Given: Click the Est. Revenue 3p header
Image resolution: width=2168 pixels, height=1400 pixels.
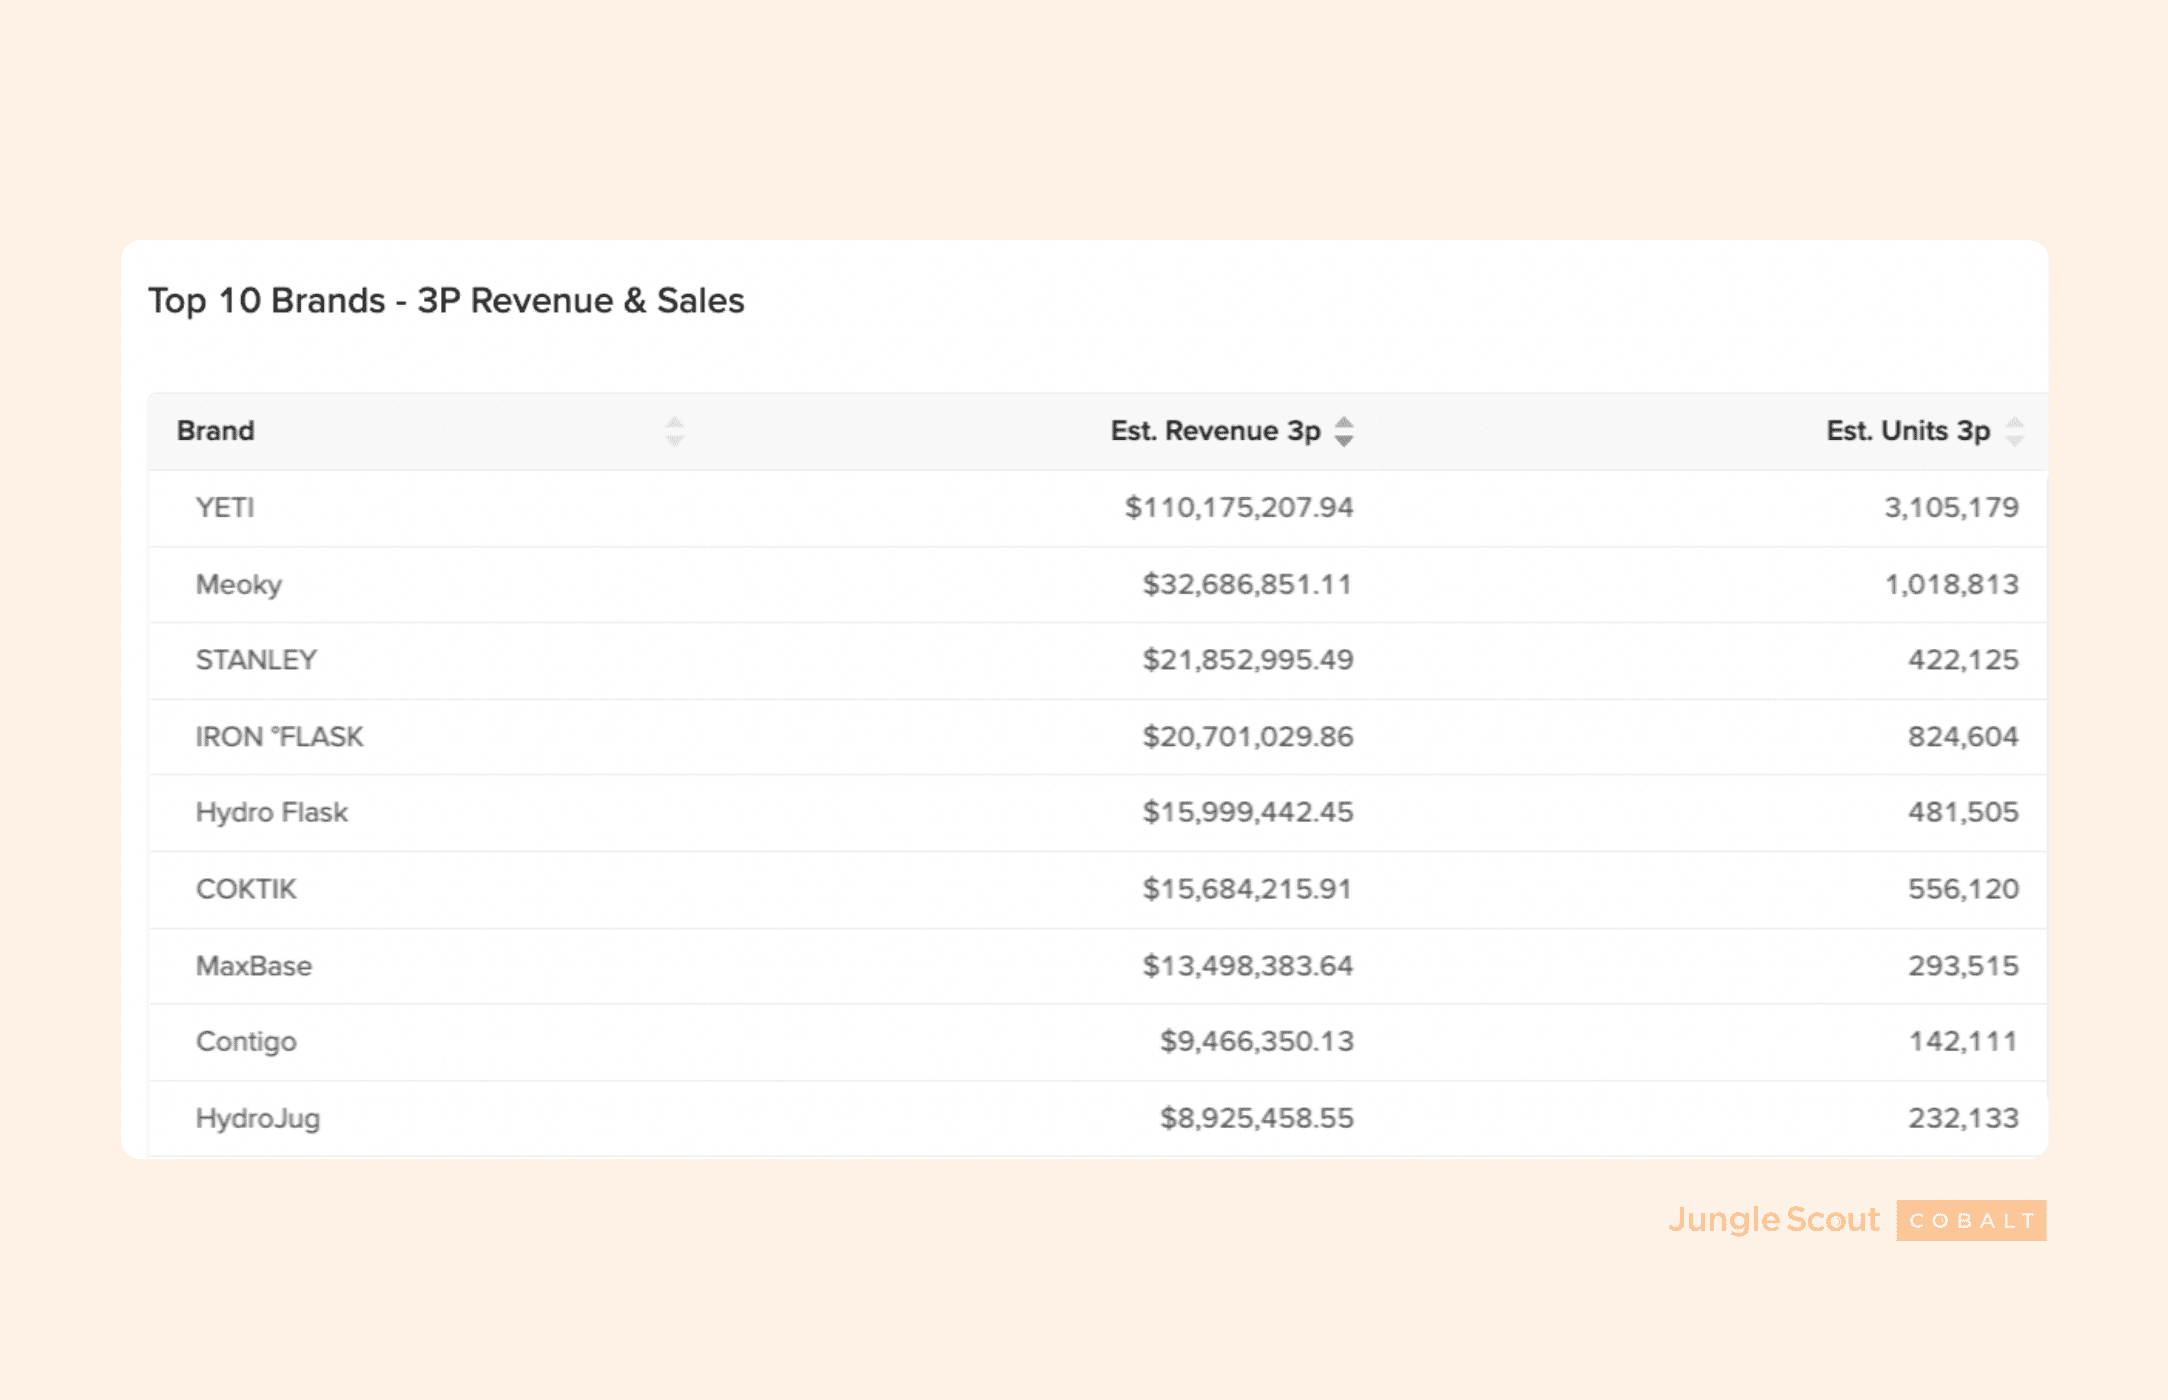Looking at the screenshot, I should coord(1216,431).
